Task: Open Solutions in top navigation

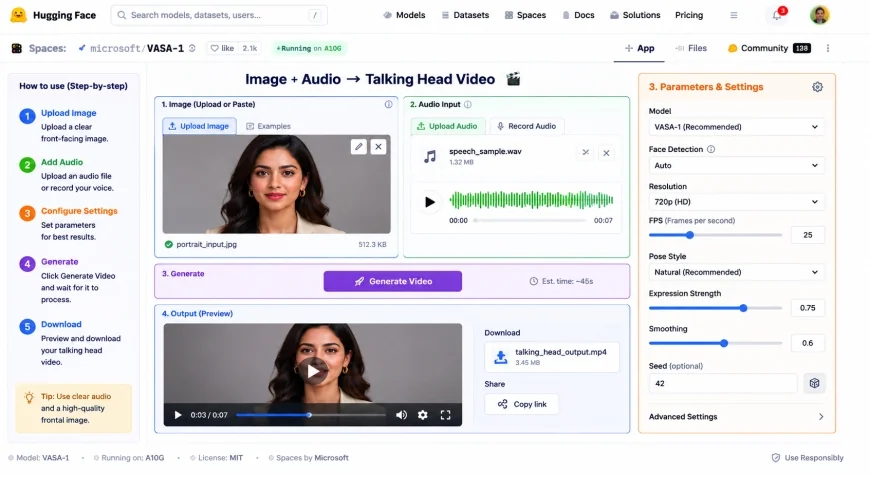Action: click(635, 15)
